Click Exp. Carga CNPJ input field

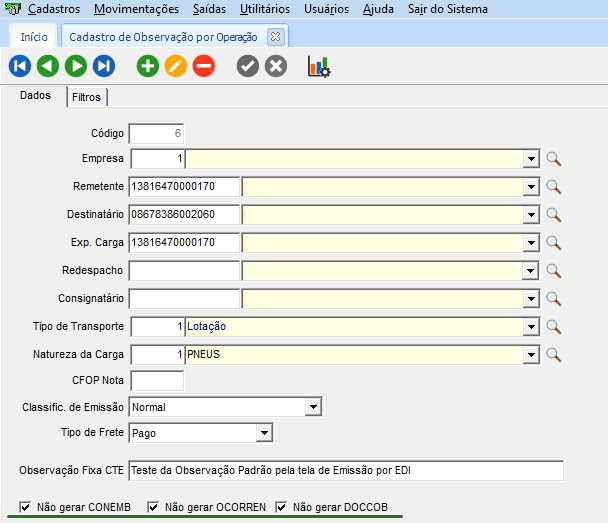click(184, 243)
